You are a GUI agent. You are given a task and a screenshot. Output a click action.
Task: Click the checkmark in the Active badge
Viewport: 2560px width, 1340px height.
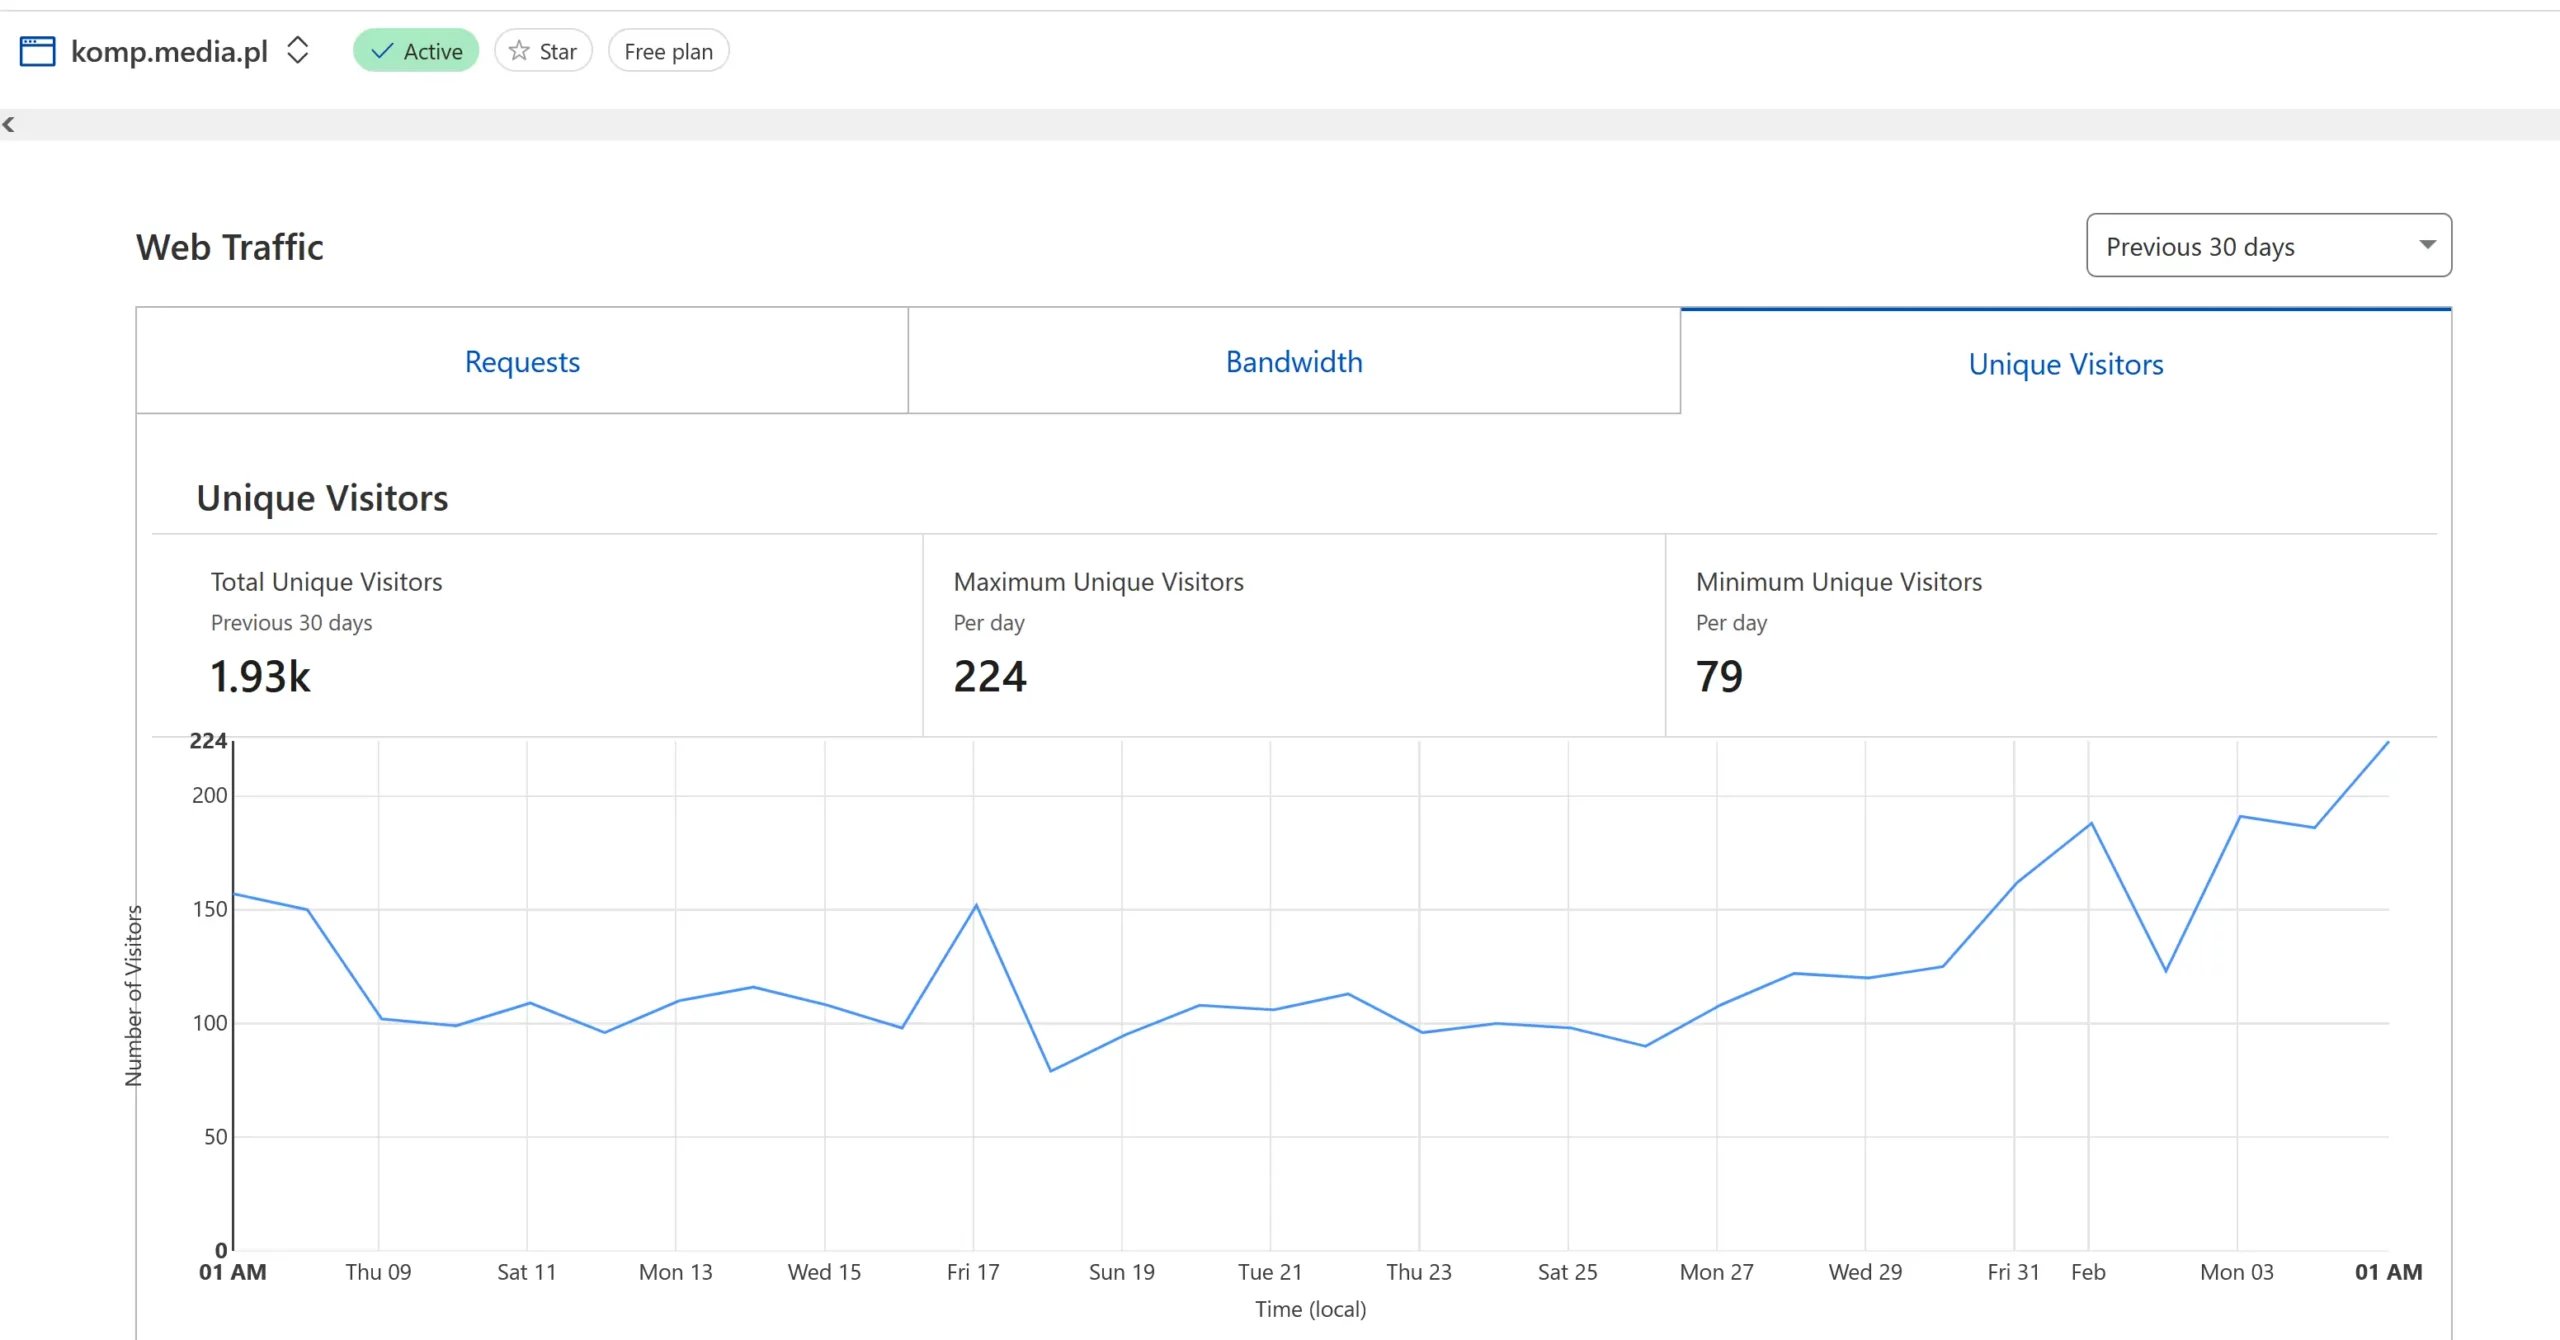tap(381, 51)
